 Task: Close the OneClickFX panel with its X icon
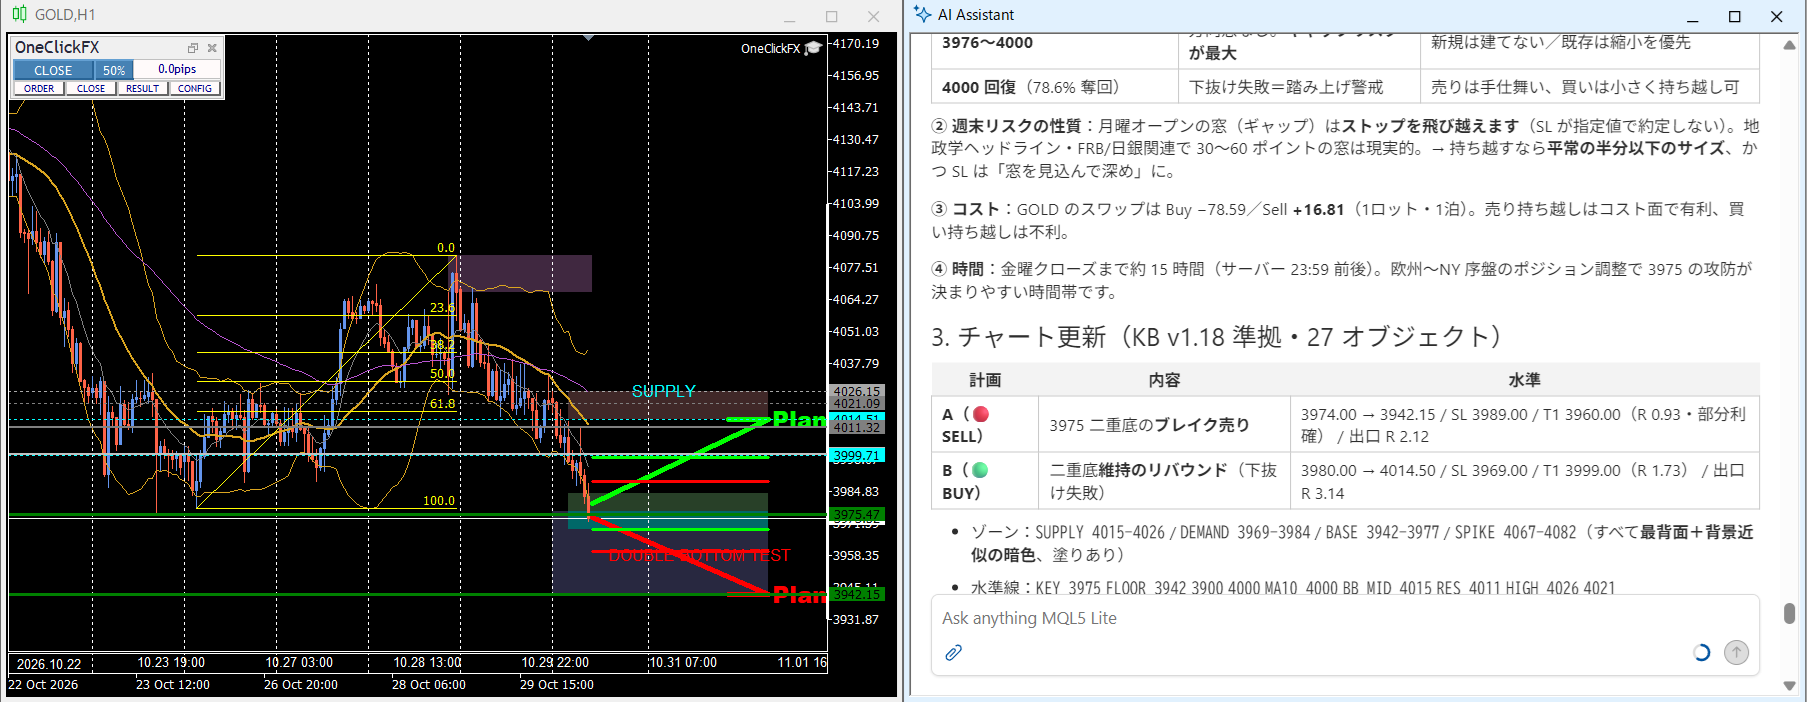click(212, 48)
